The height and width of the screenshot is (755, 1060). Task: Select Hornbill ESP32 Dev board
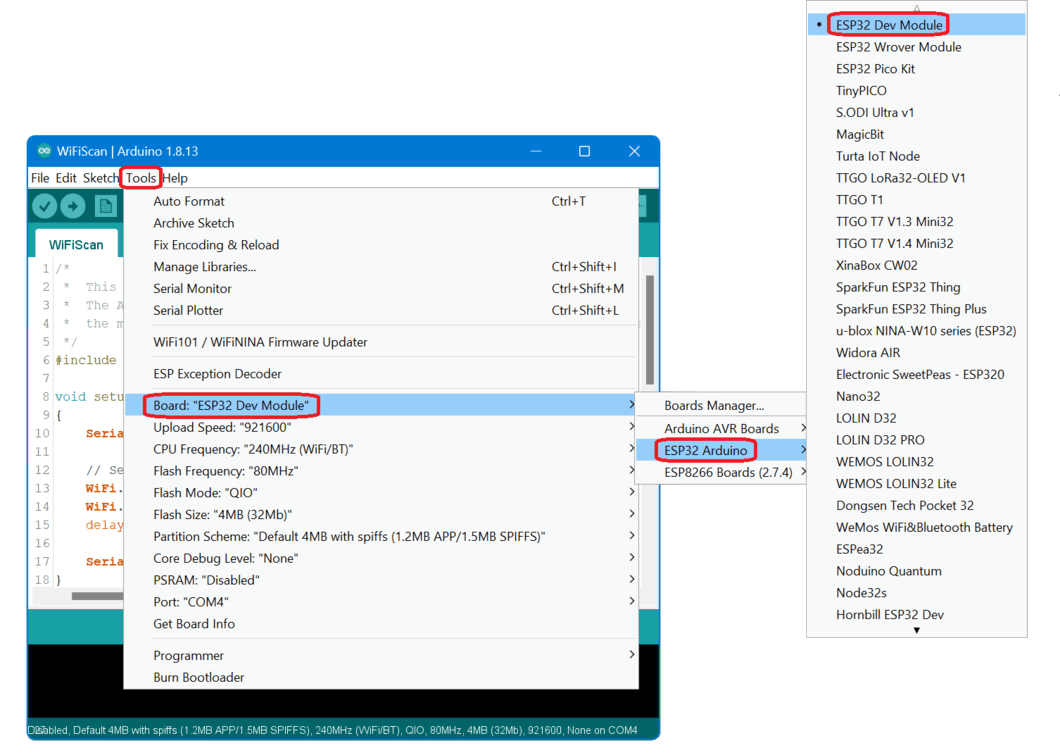[x=917, y=615]
